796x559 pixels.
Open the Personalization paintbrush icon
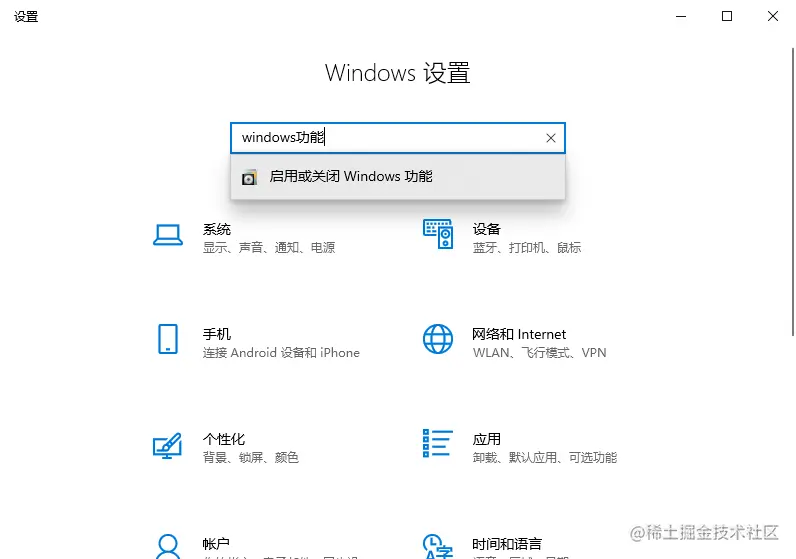[168, 445]
